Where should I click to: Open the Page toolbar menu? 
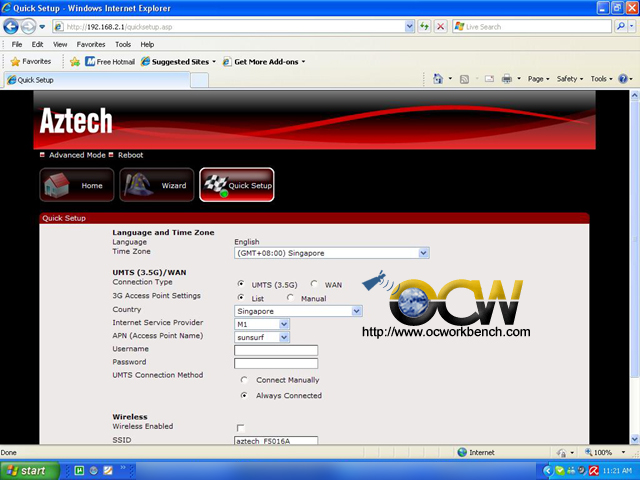(x=538, y=79)
